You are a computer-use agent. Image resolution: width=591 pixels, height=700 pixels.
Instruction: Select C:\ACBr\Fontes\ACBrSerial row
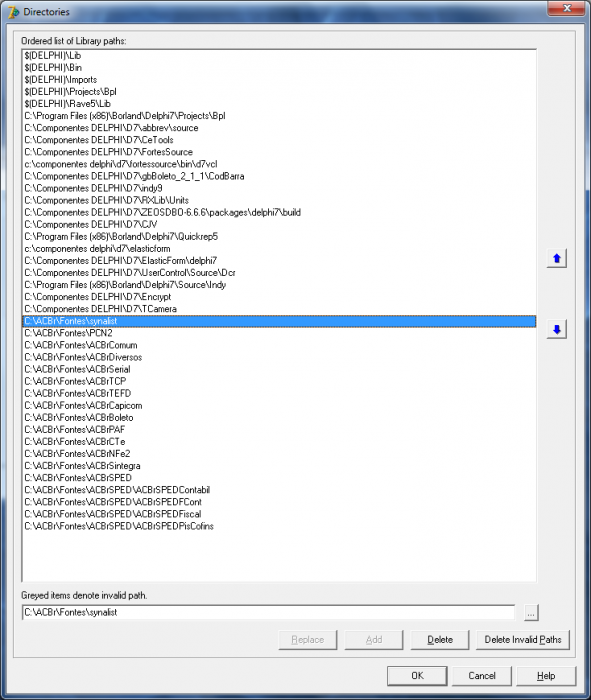(279, 369)
